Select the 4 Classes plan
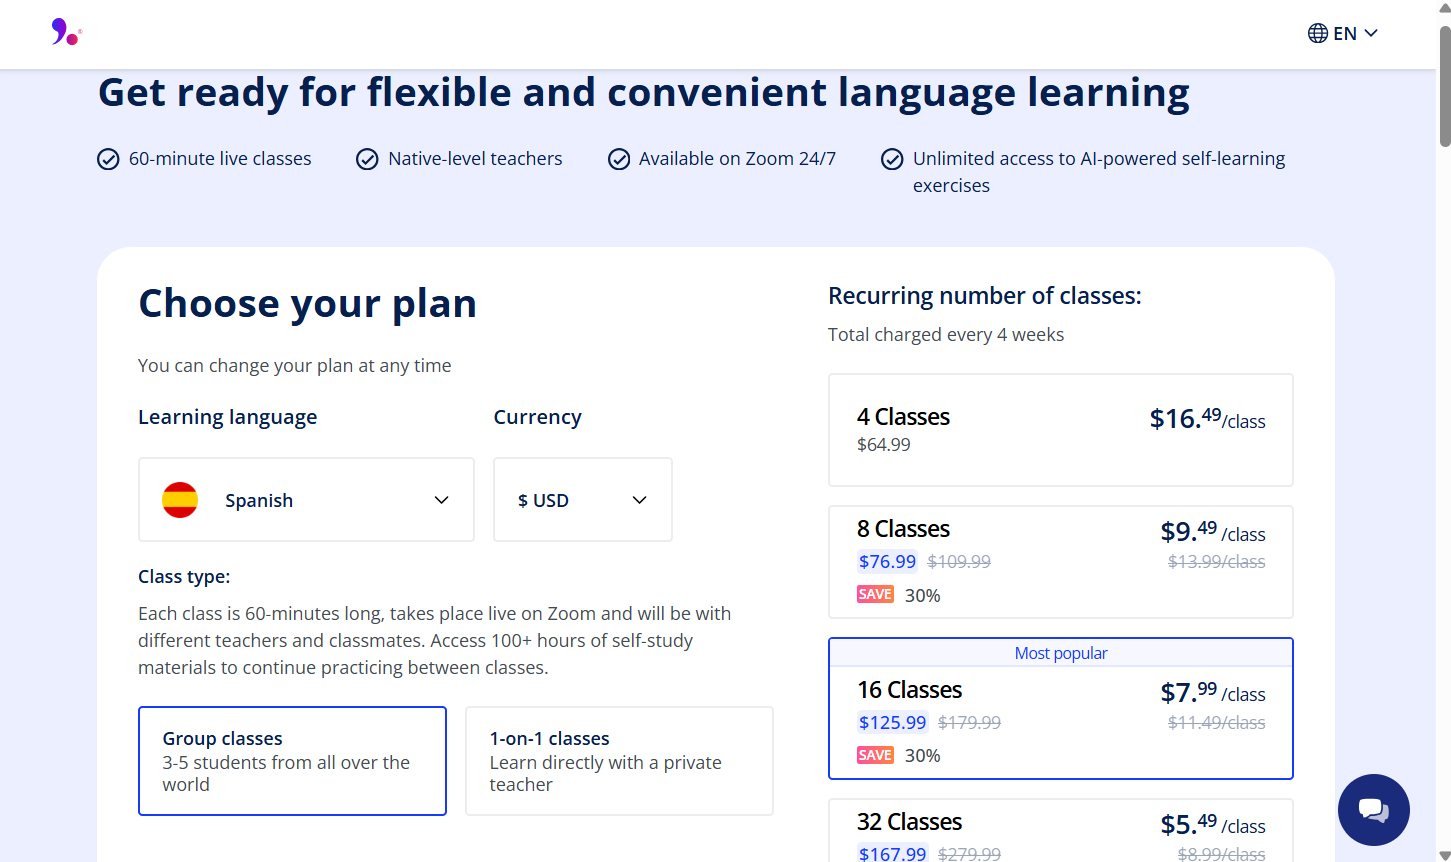The width and height of the screenshot is (1451, 862). coord(1060,430)
